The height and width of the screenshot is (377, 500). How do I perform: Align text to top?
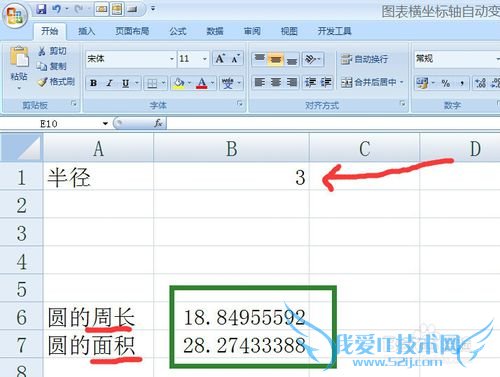coord(259,59)
